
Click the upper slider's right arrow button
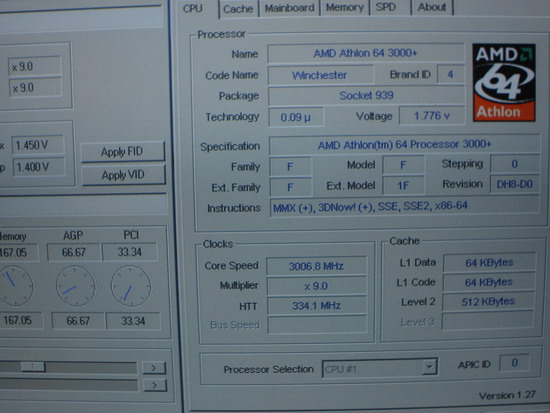pos(154,368)
